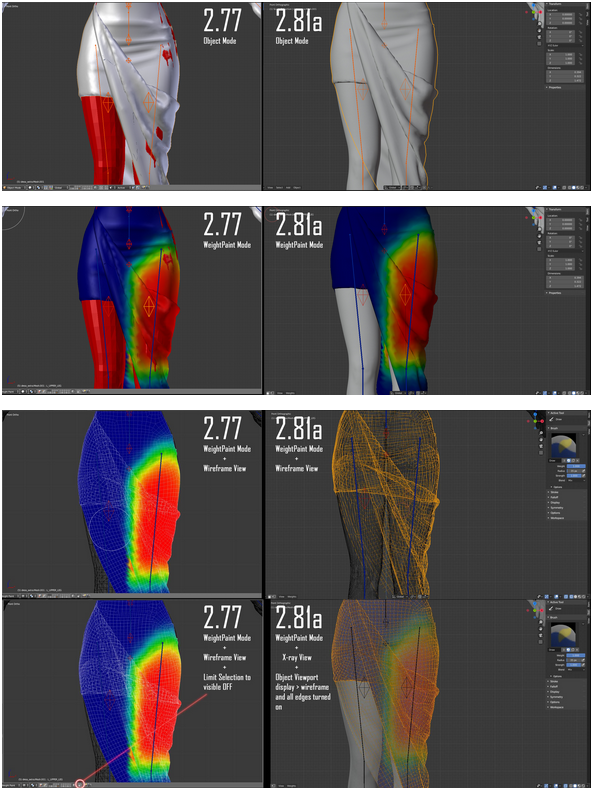Click the zoom magnifier icon in the top 2.81a viewport

539,24
